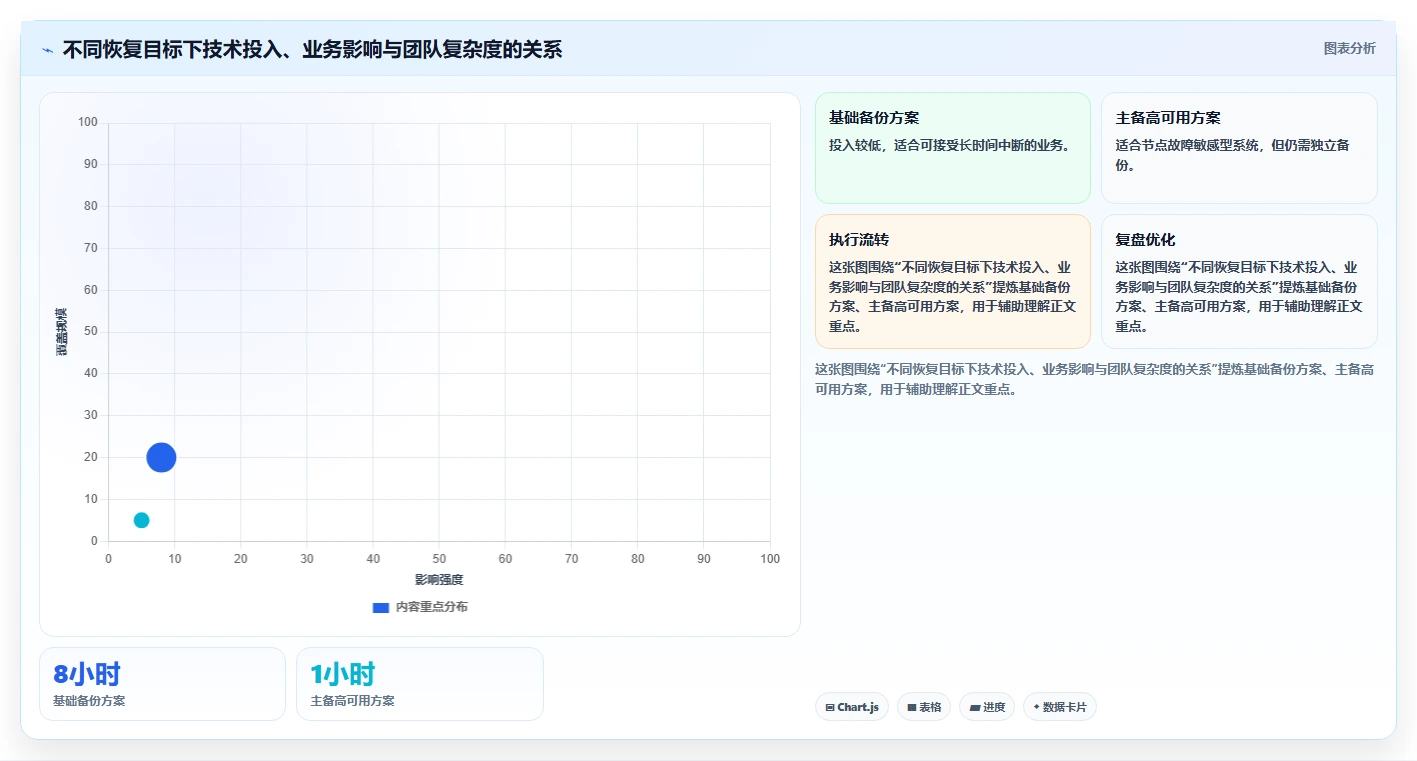Click the 数据卡片 tag
This screenshot has height=761, width=1417.
1060,707
